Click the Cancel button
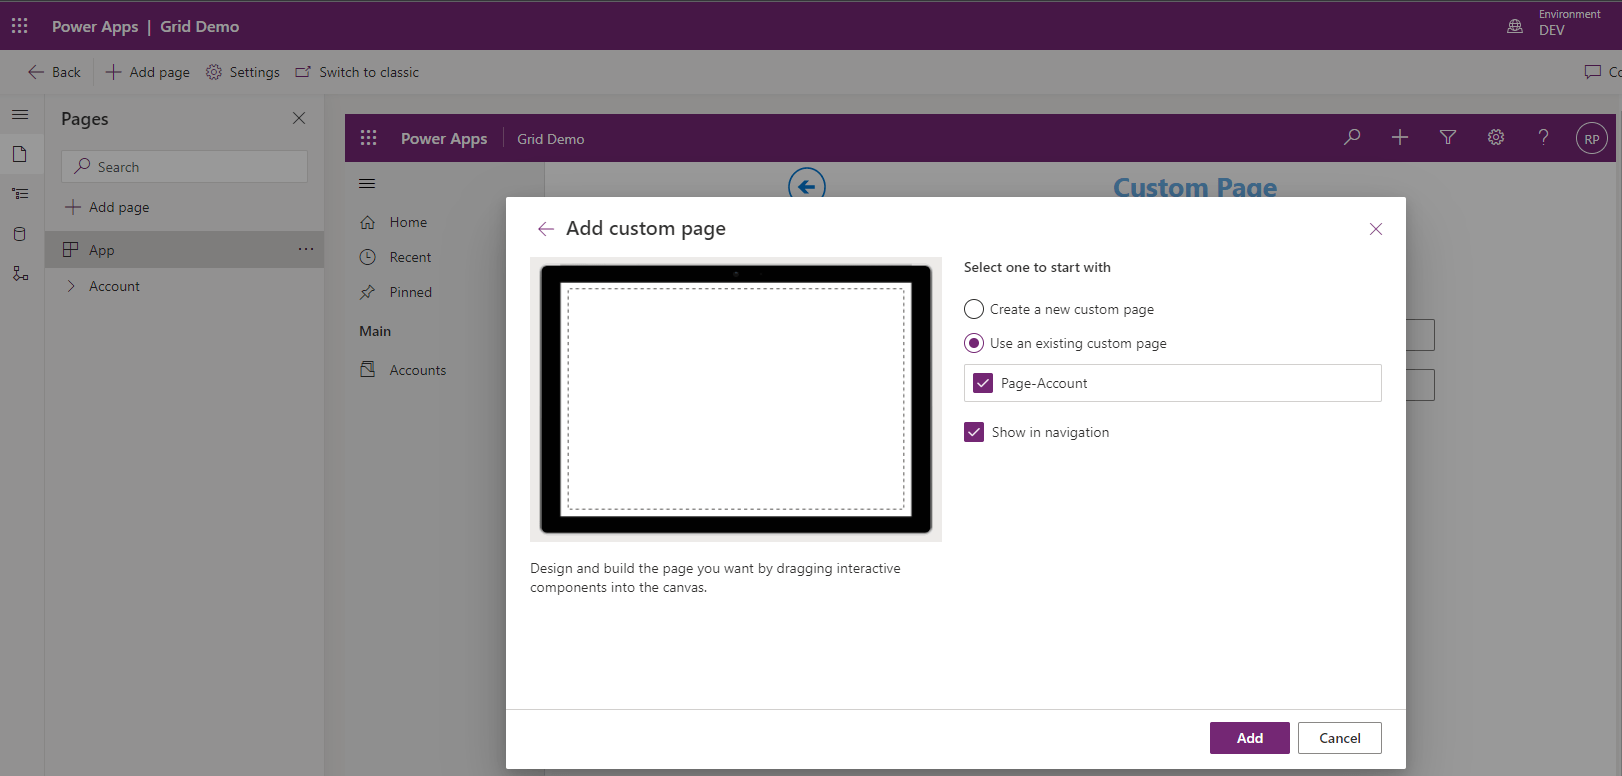 pyautogui.click(x=1340, y=738)
